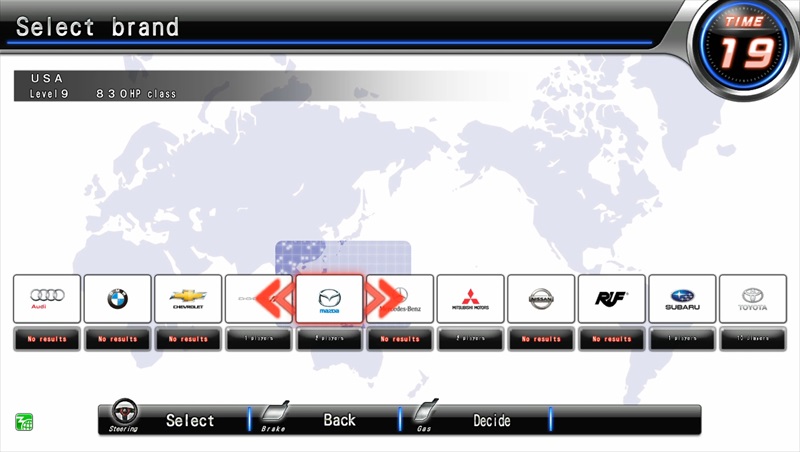
Task: Click the "Level 9" text
Action: tap(49, 94)
